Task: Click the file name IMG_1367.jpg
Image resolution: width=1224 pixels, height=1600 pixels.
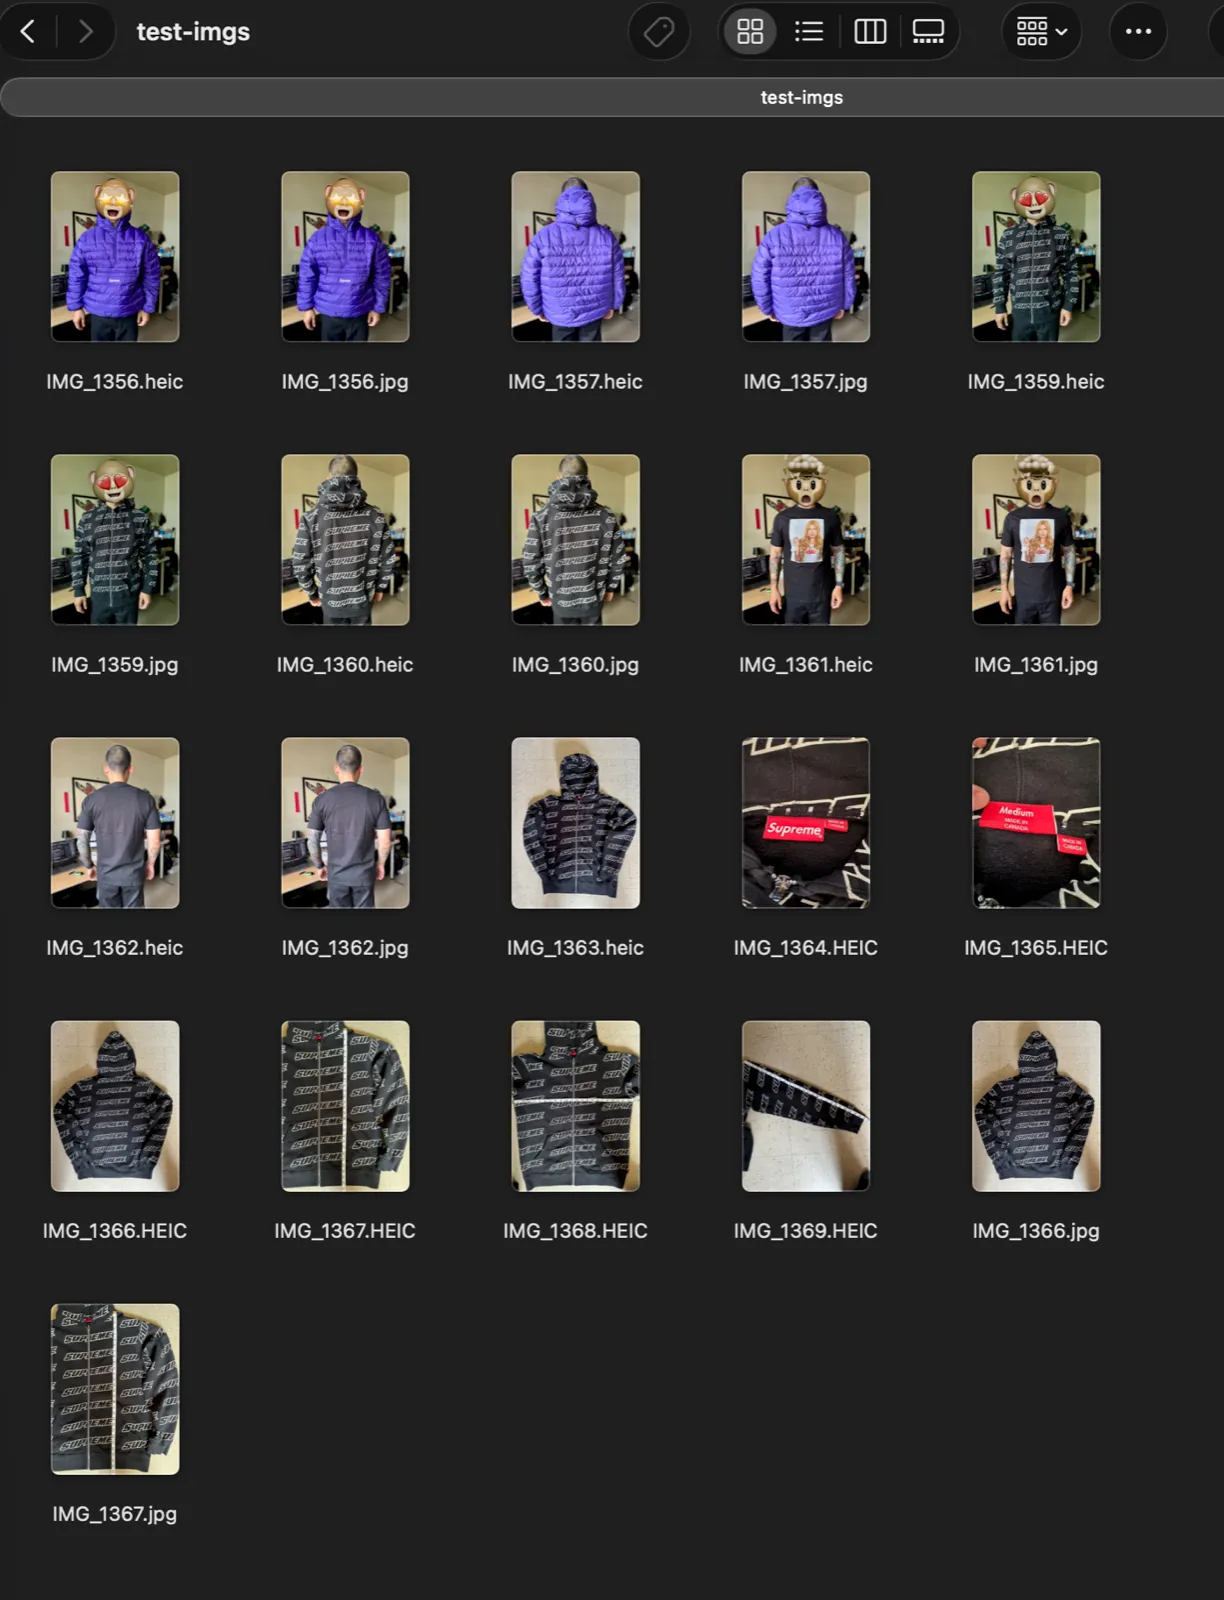Action: tap(115, 1513)
